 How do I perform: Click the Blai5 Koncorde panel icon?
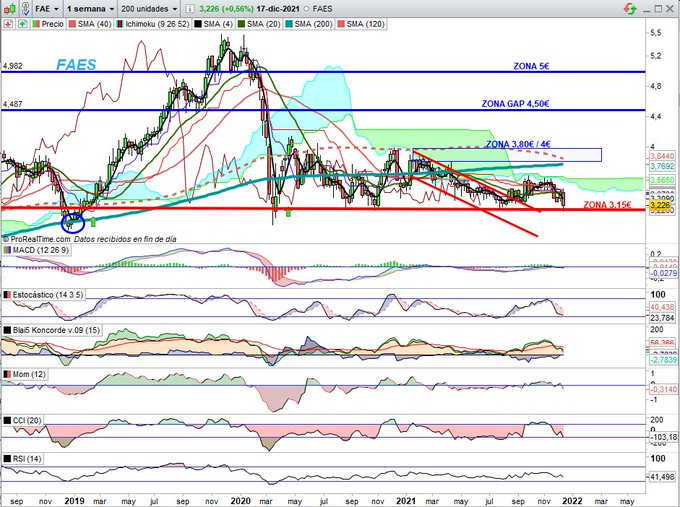(7, 330)
